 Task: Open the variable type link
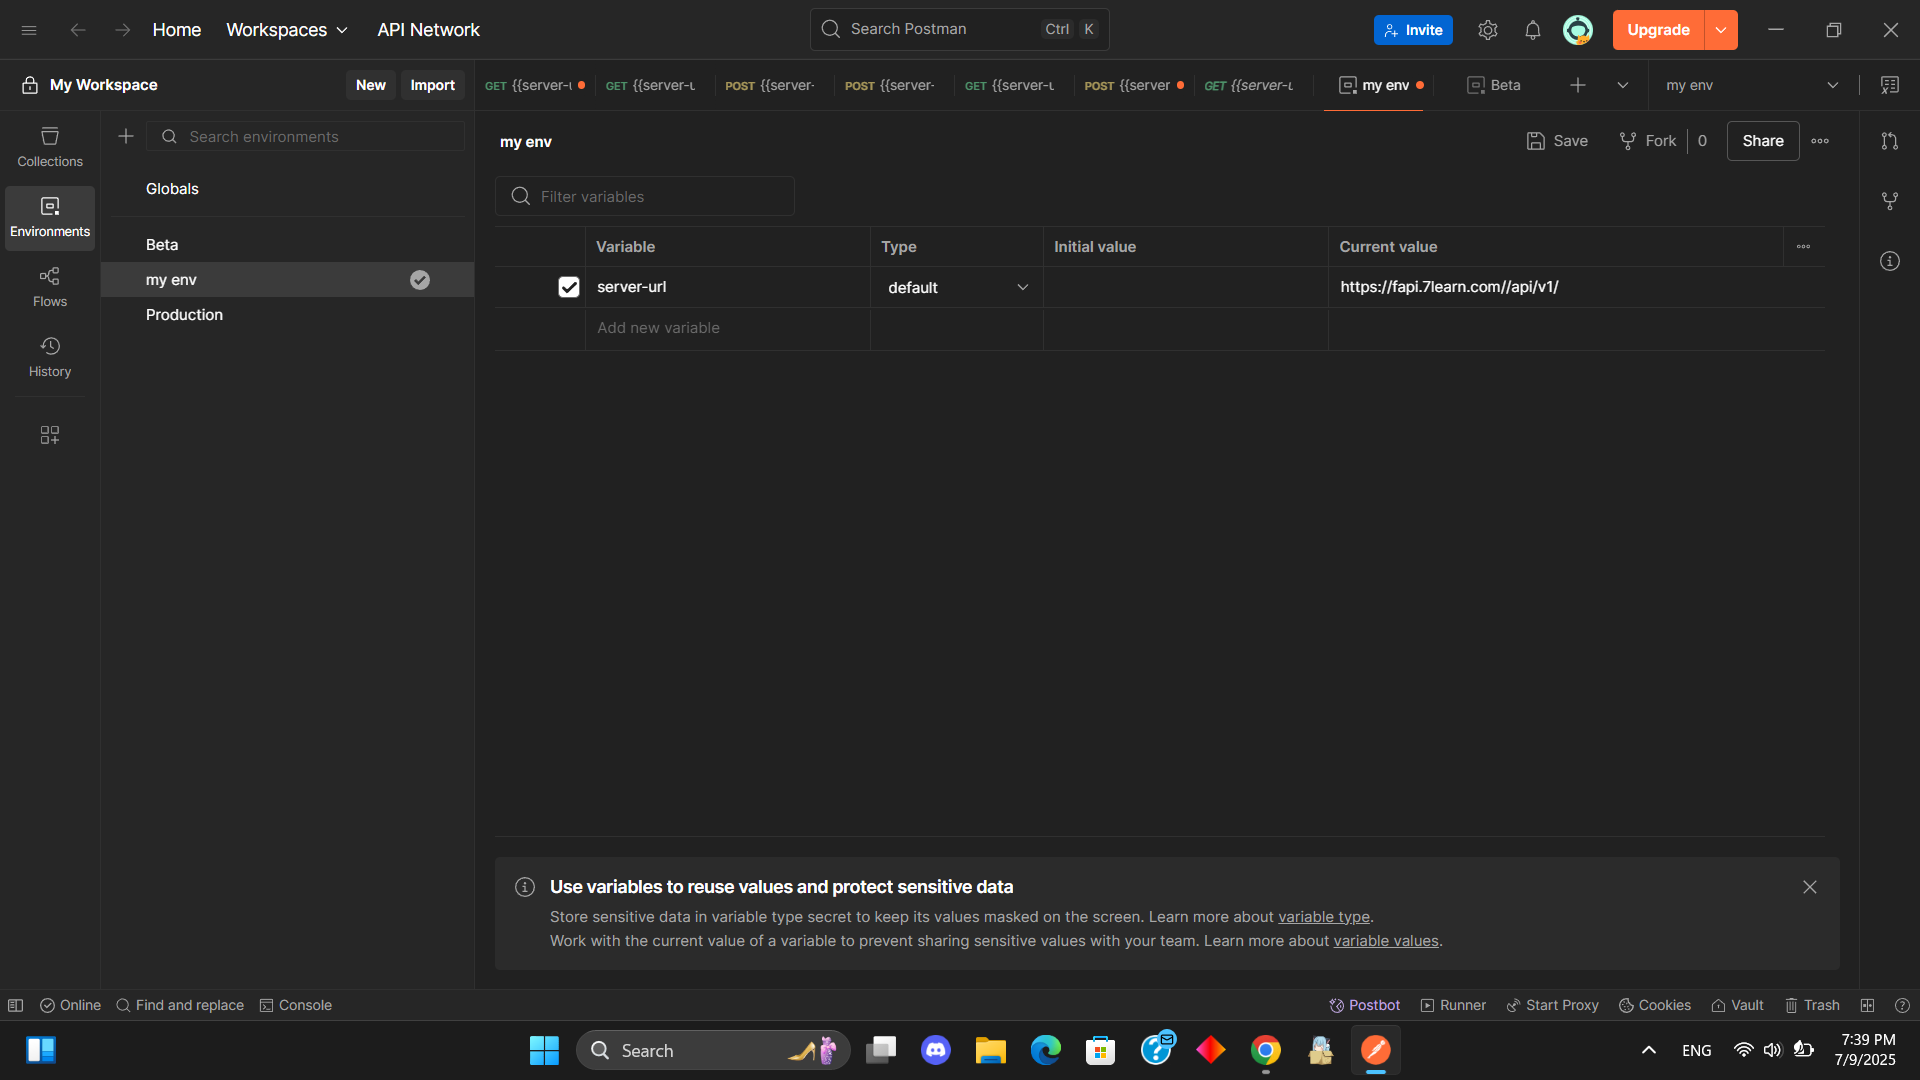(x=1325, y=917)
